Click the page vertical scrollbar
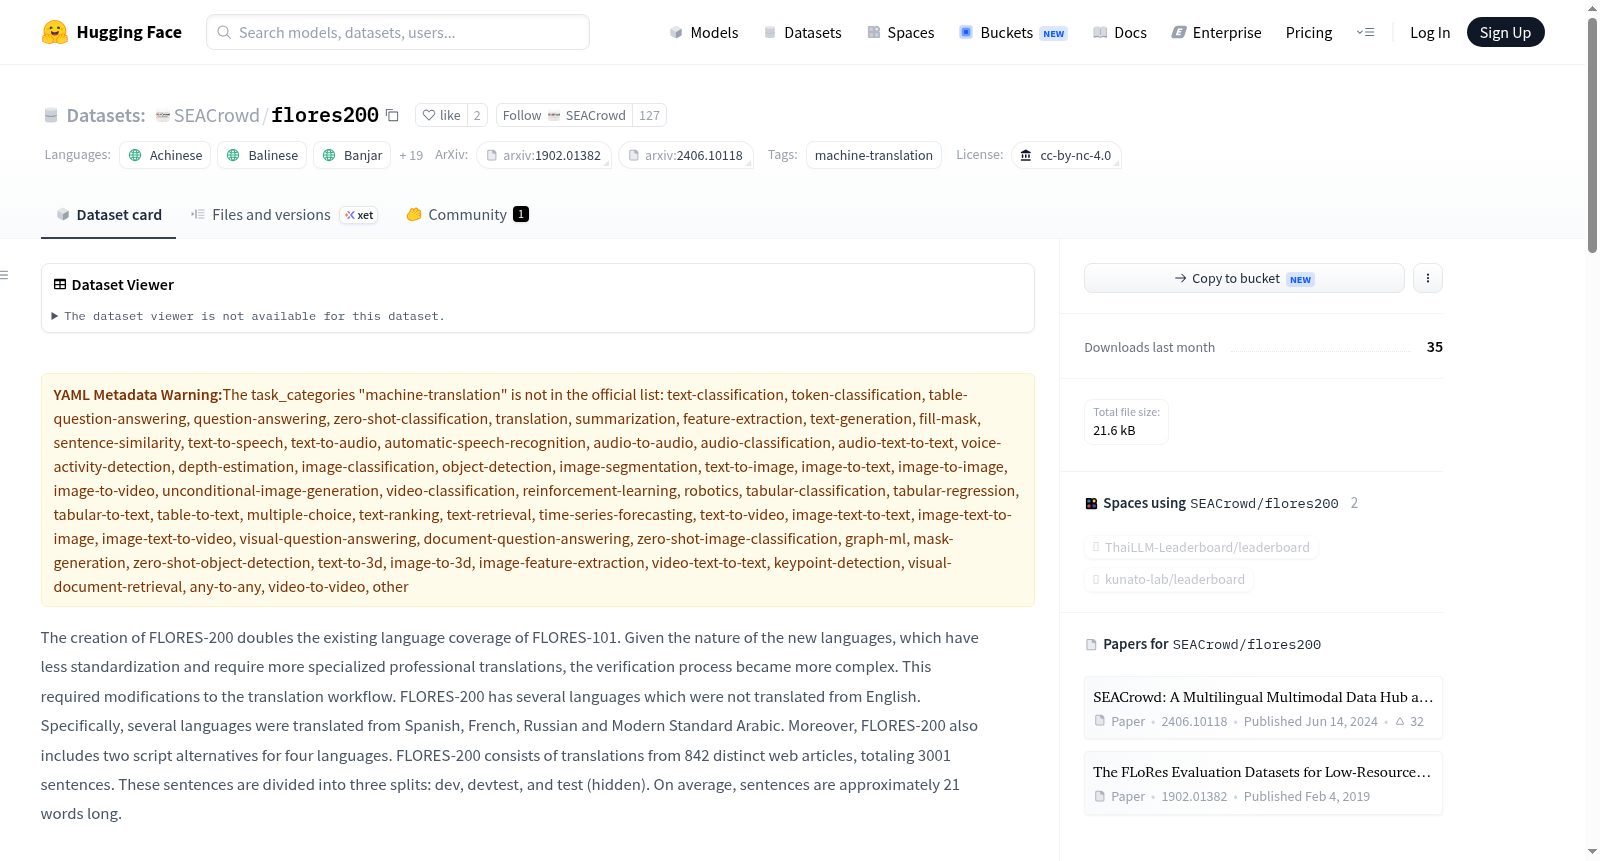Viewport: 1600px width, 861px height. point(1592,135)
